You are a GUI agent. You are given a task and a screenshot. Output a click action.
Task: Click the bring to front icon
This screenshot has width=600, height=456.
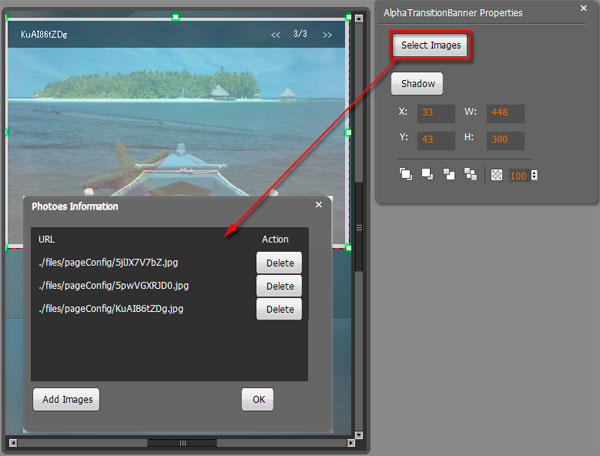tap(405, 174)
